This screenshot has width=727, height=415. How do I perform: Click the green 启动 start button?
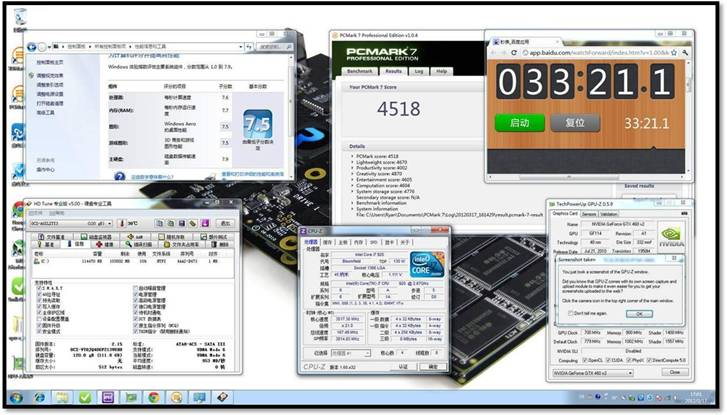click(519, 123)
